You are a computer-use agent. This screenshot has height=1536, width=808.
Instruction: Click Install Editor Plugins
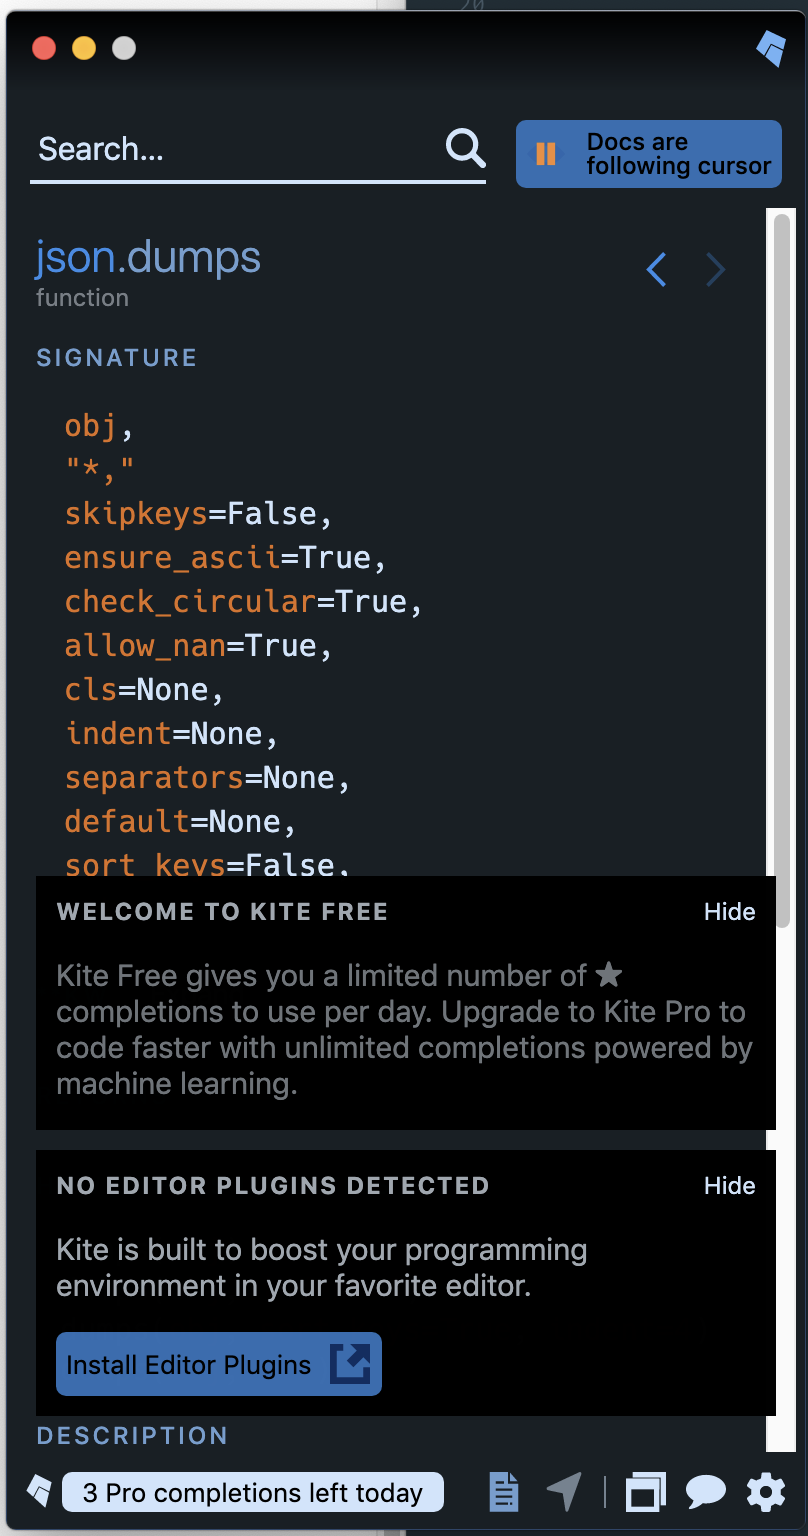click(x=217, y=1363)
